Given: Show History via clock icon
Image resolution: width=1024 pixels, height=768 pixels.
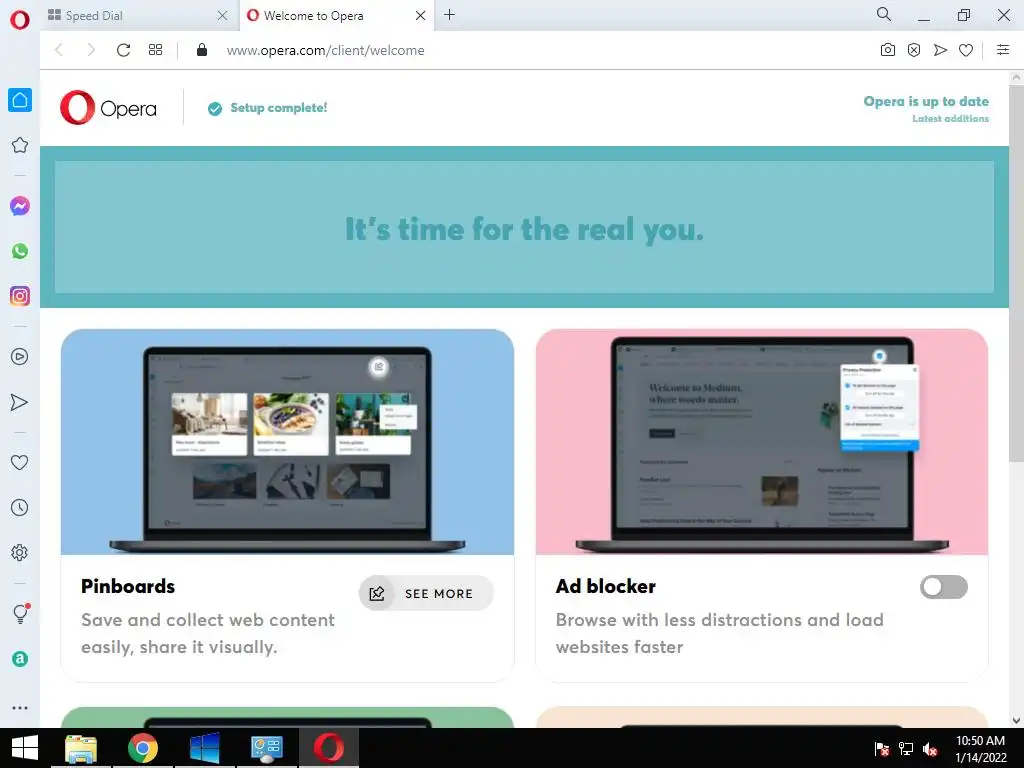Looking at the screenshot, I should coord(20,507).
